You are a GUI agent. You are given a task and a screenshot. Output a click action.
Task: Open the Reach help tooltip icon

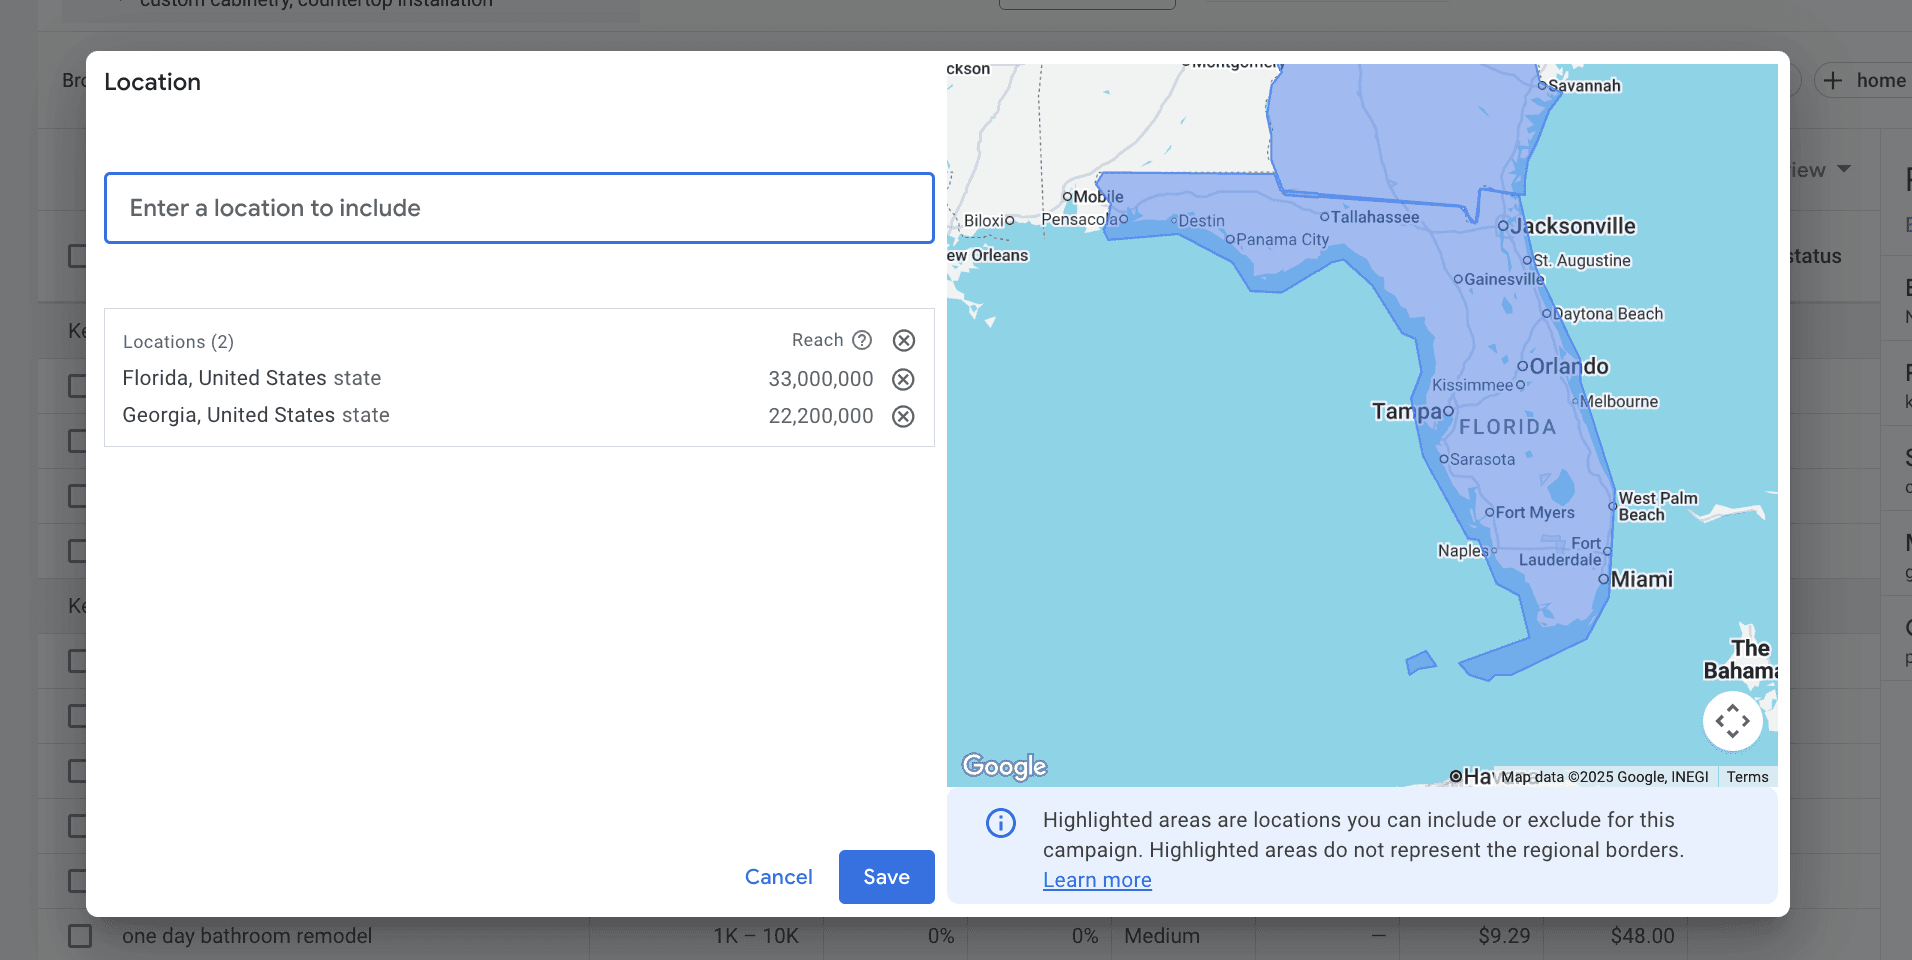862,340
